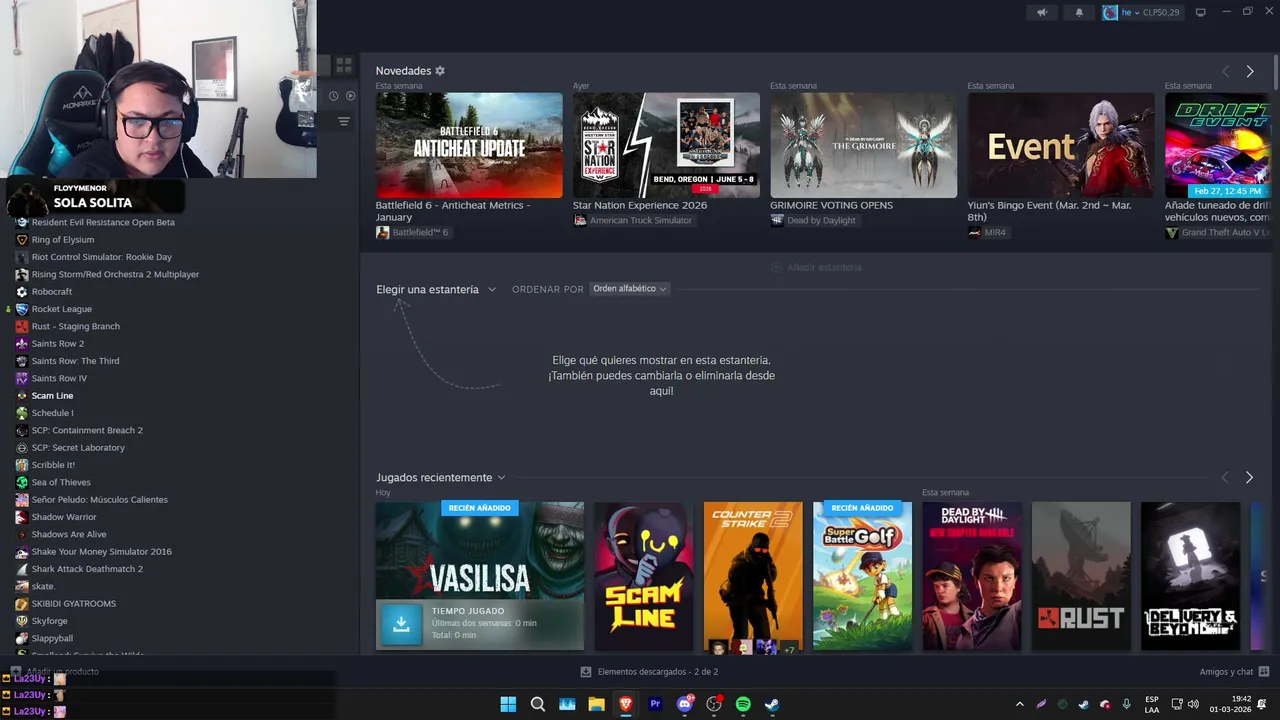Open Grimoire Voting Opens news card

(x=863, y=145)
